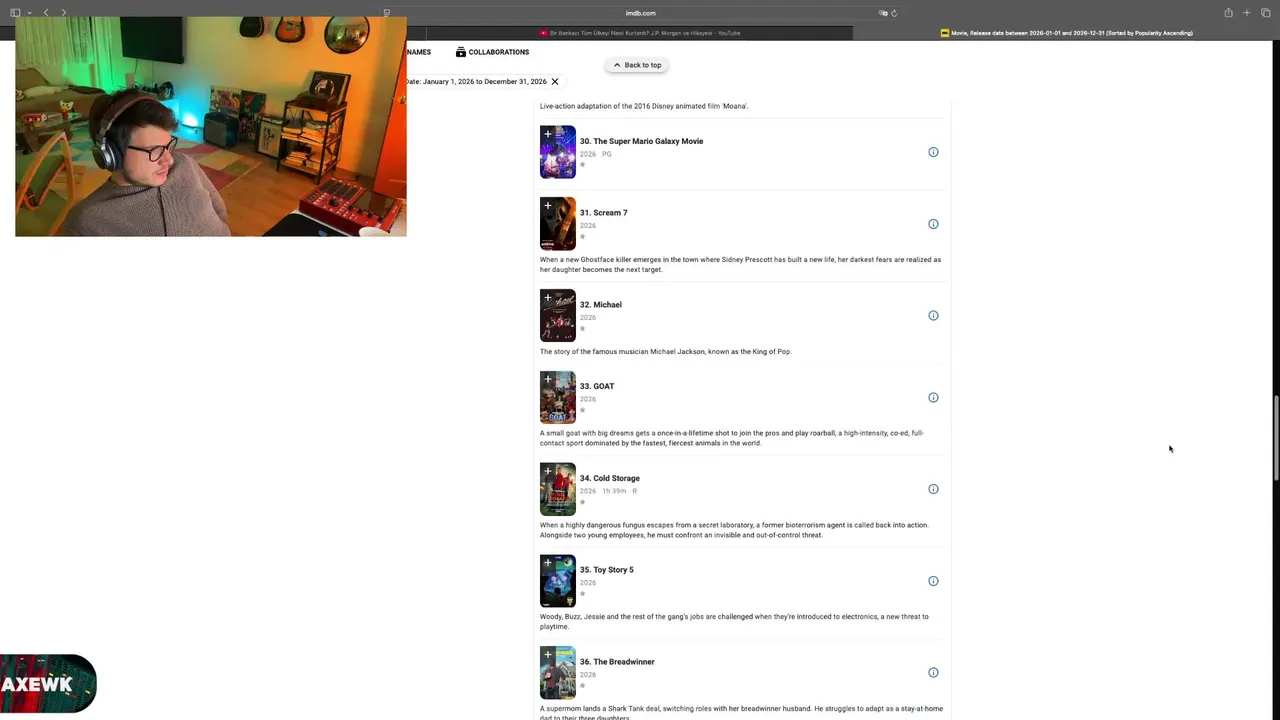Show Safari tab overview

pos(1265,13)
